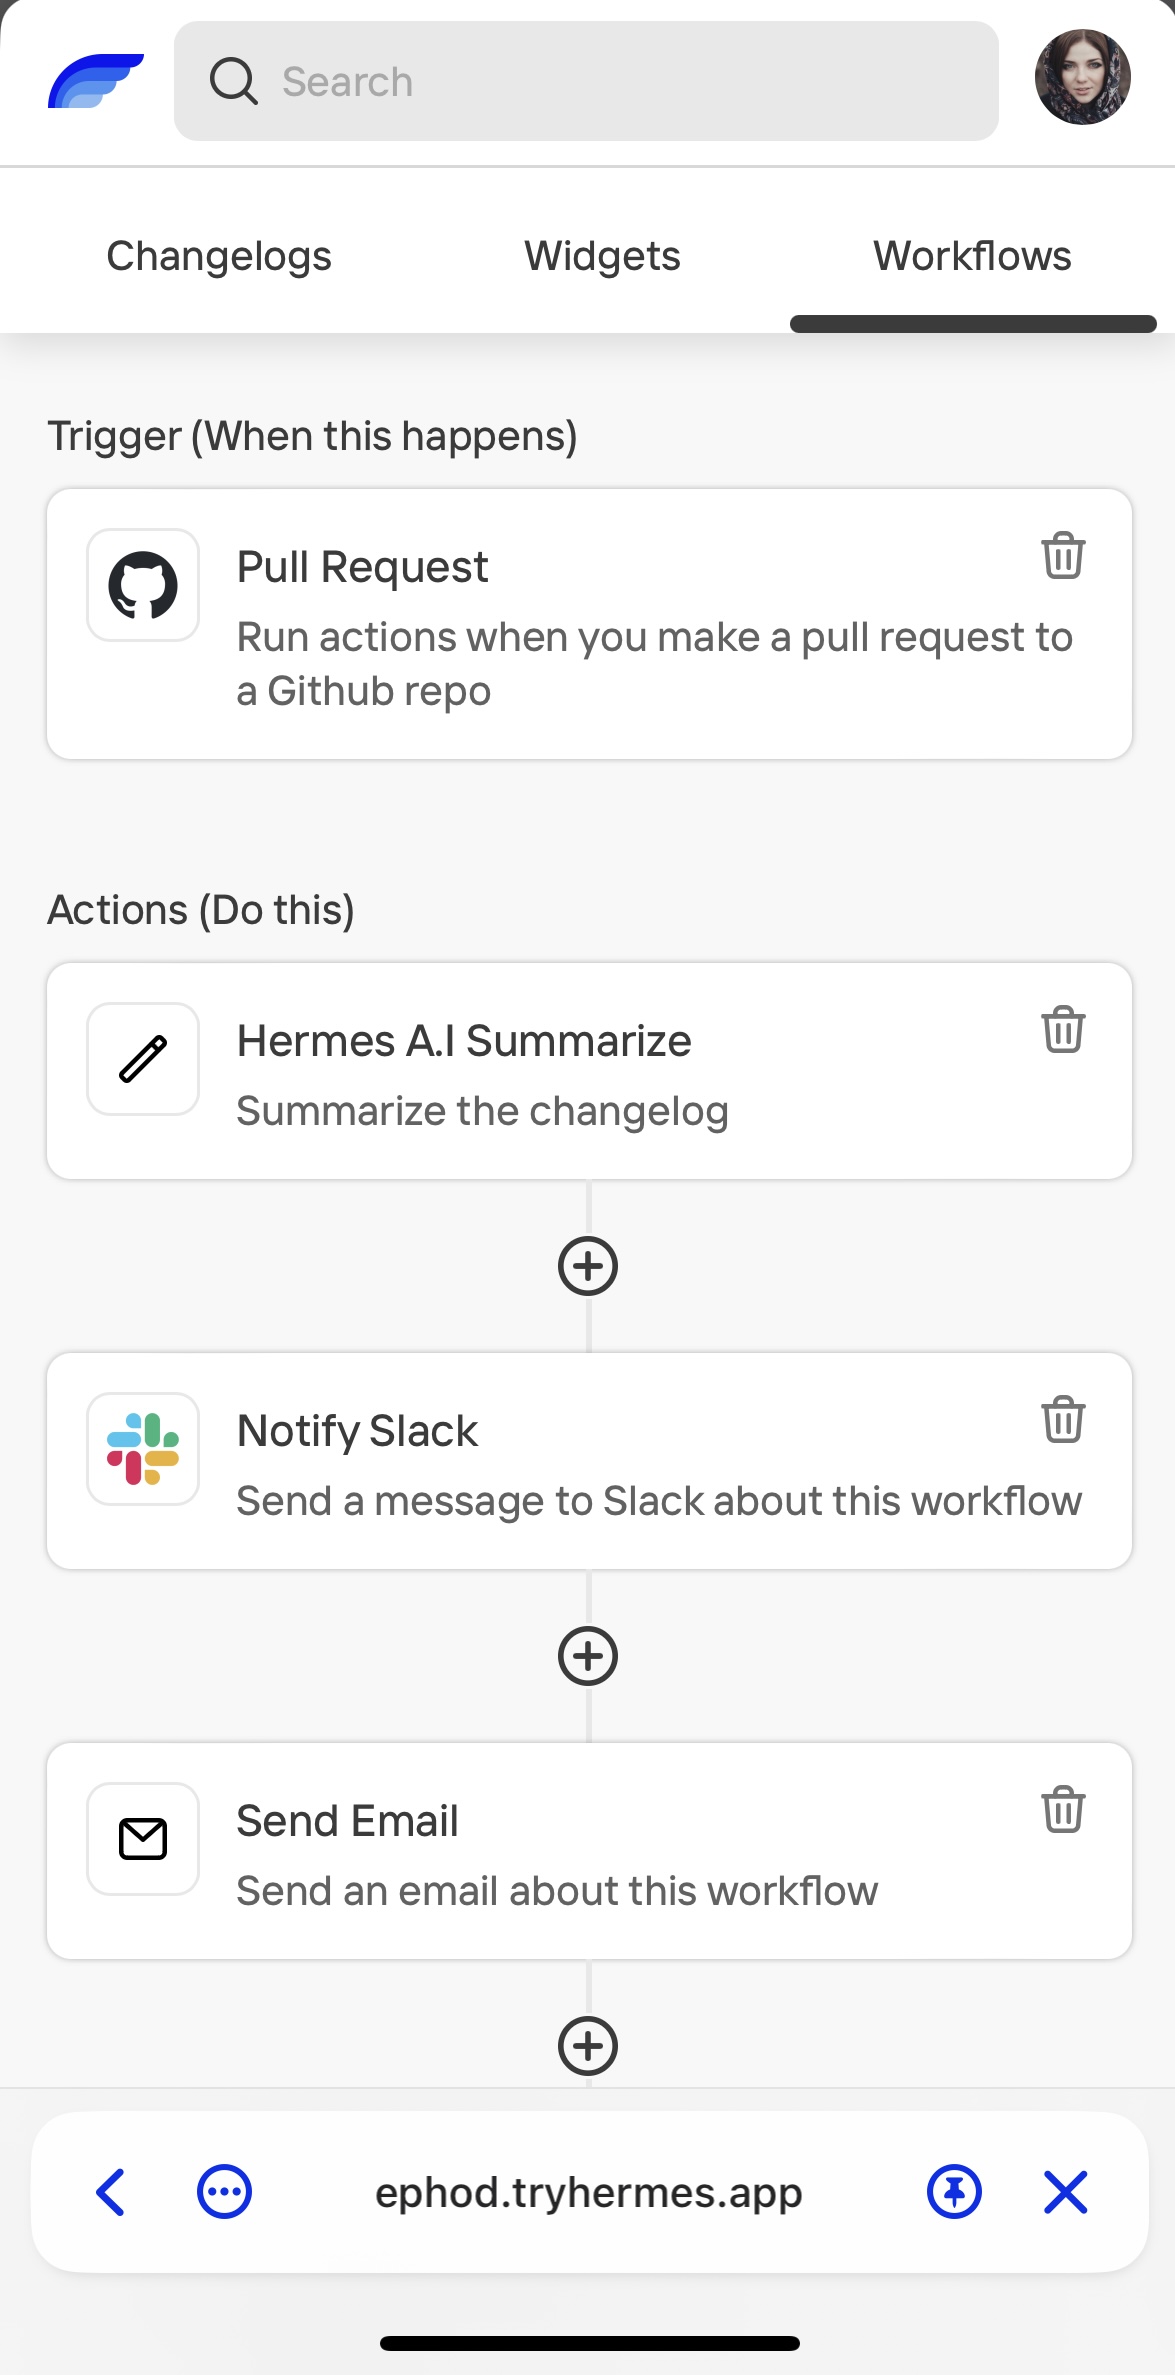Open the user profile avatar

tap(1082, 77)
